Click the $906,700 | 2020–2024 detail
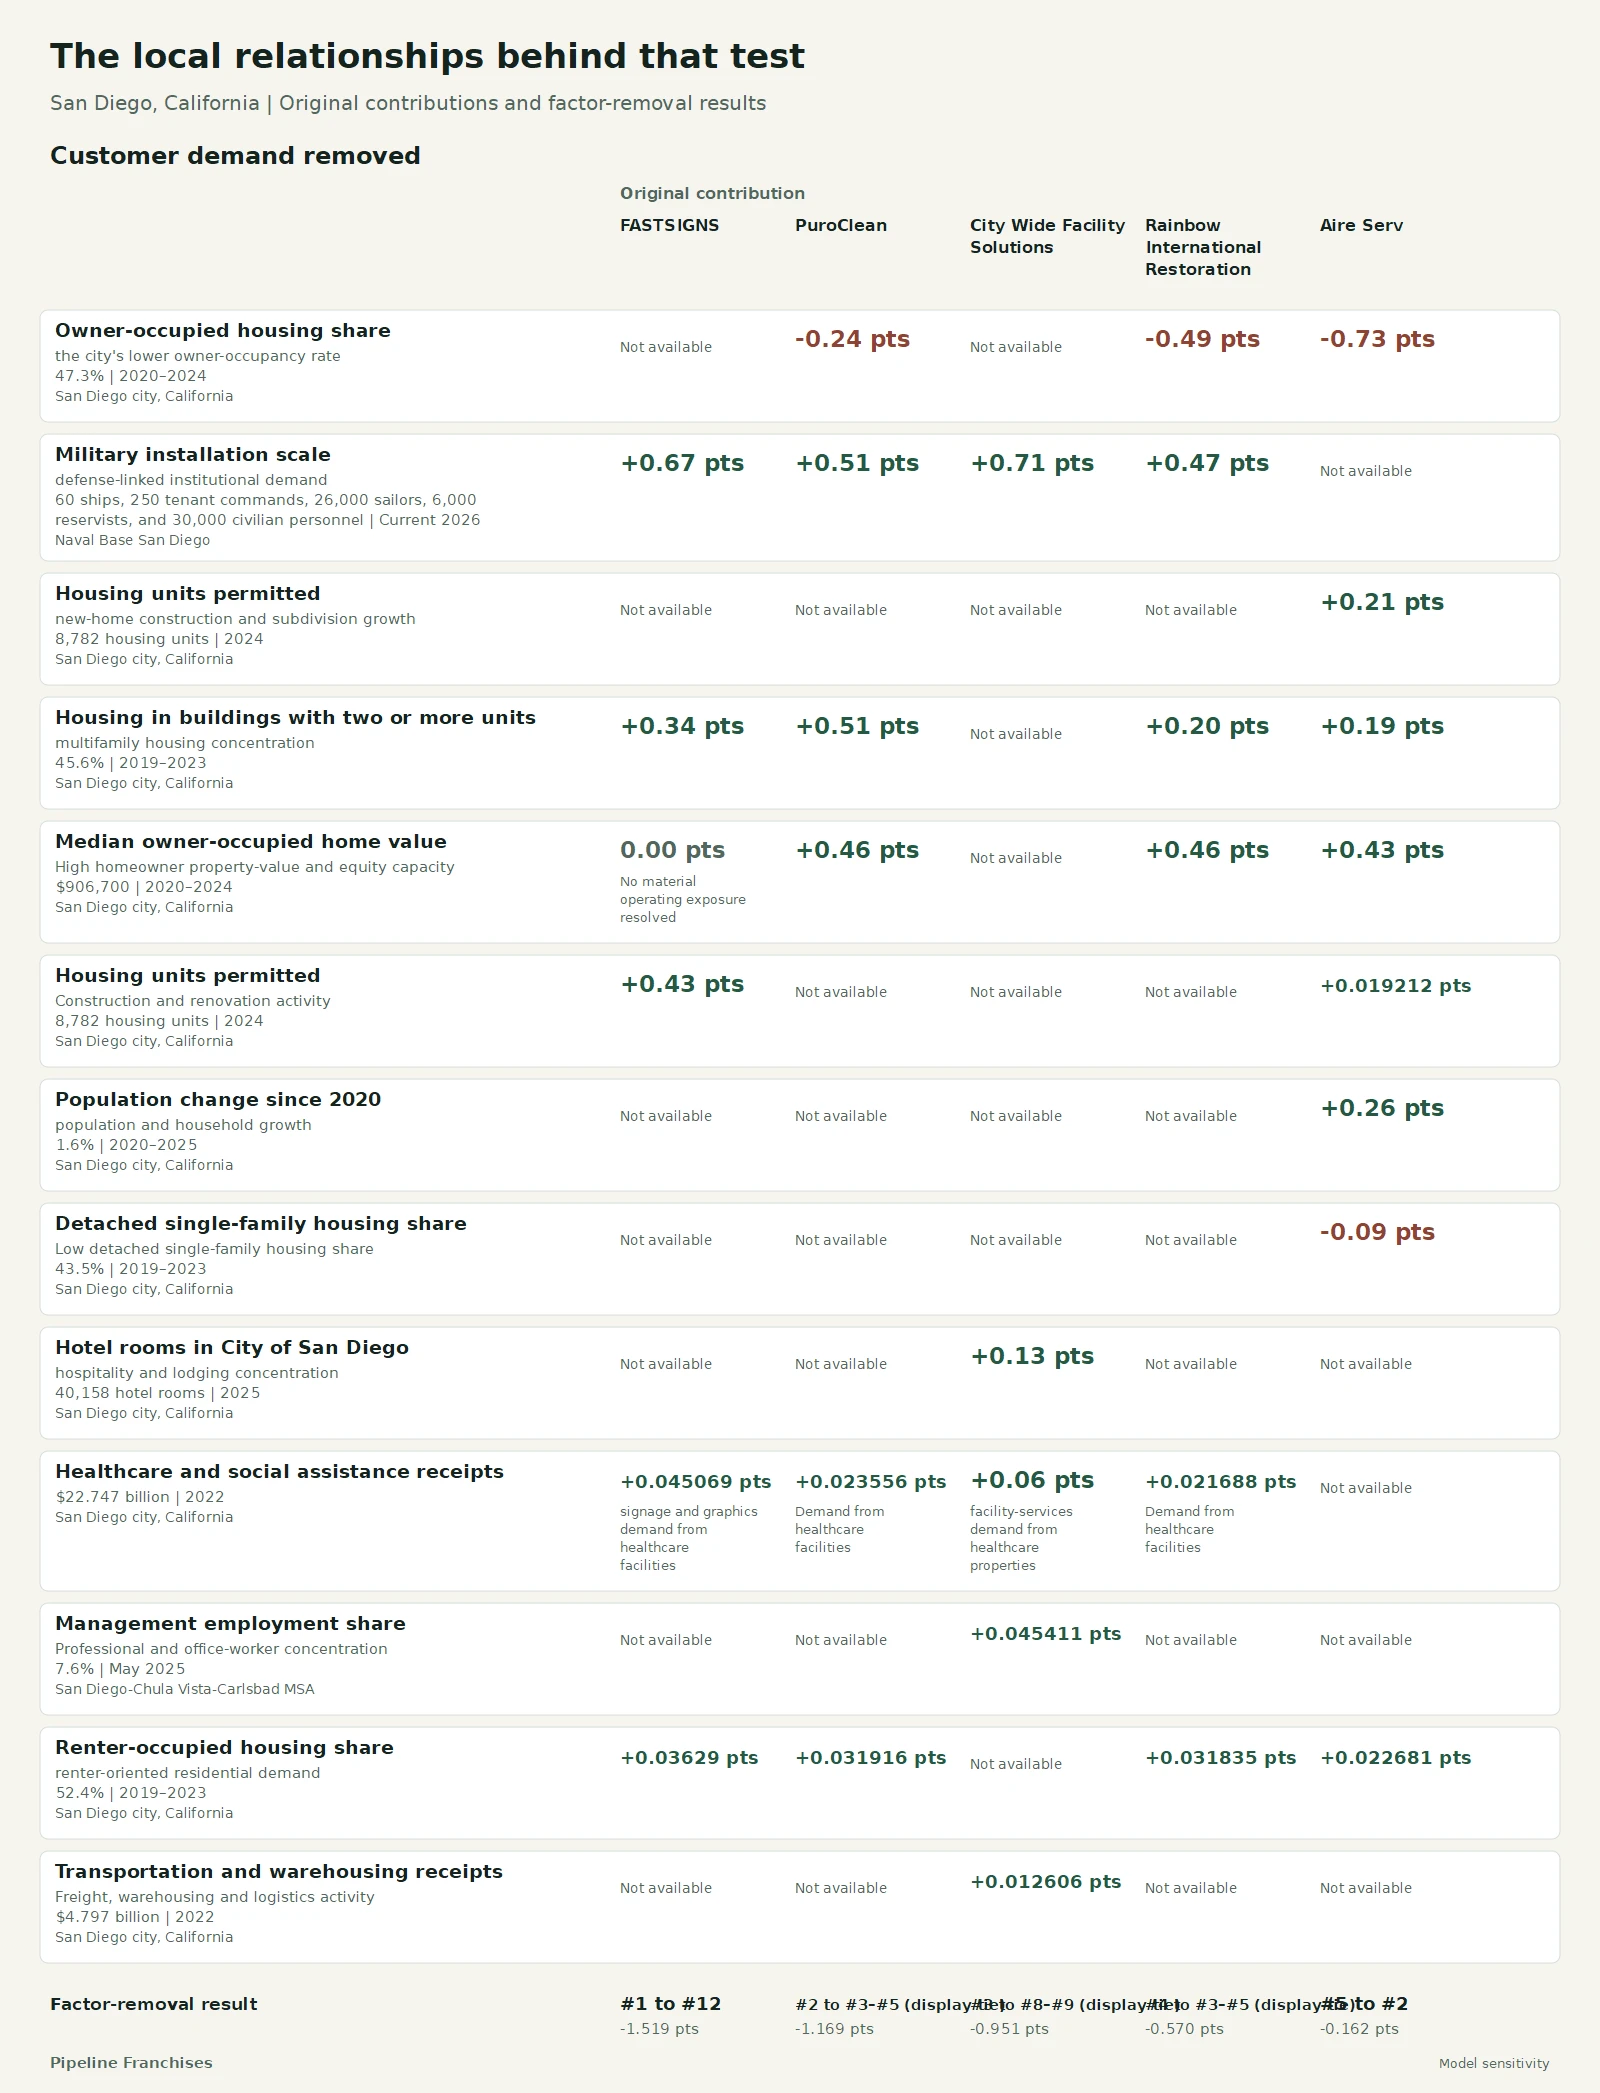 [144, 887]
